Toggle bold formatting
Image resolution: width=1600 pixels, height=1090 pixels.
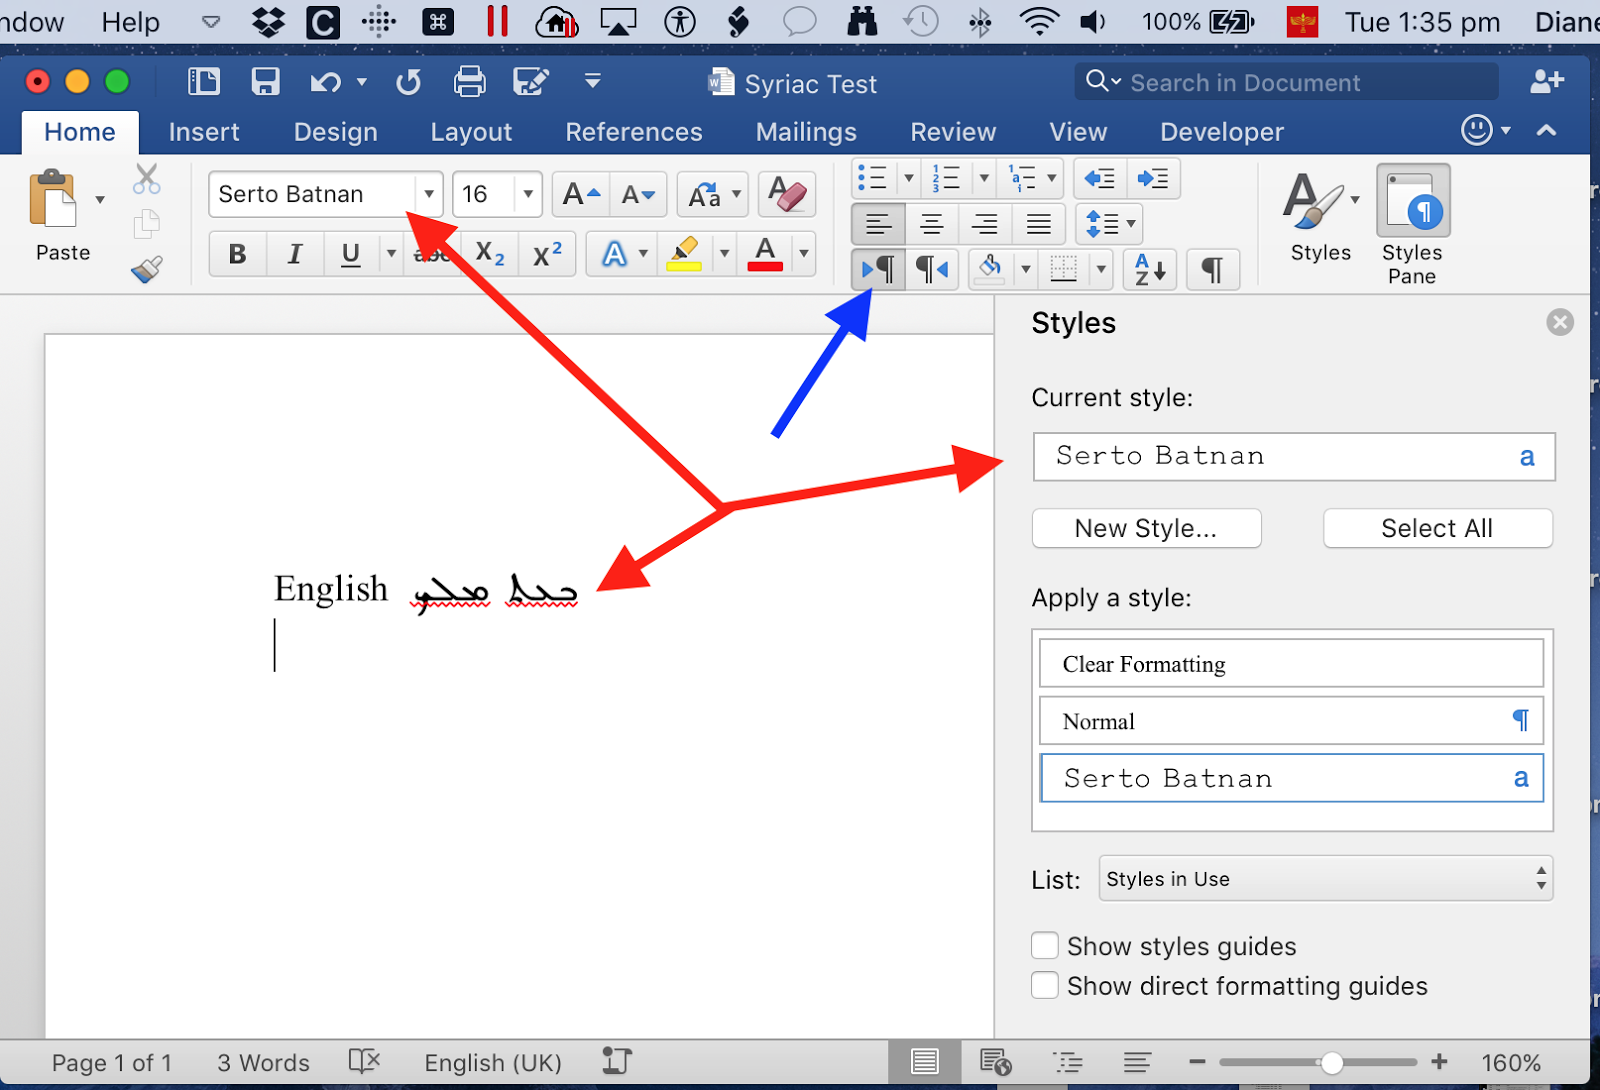(237, 254)
